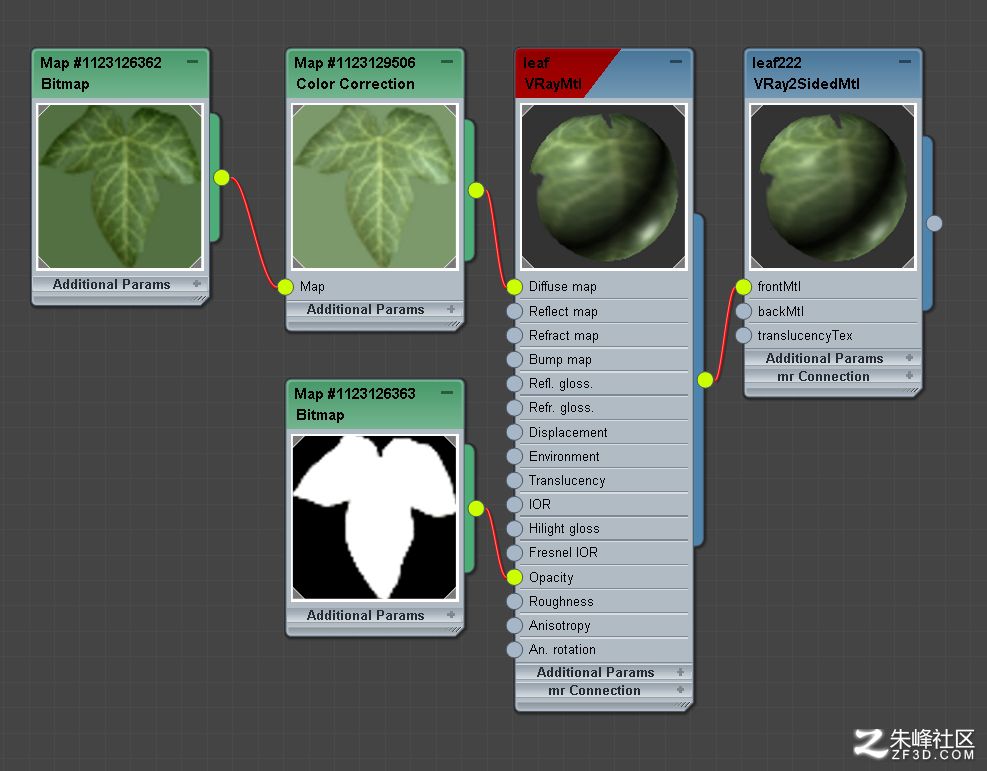Click the 'Fresnel IOR' slot label
The height and width of the screenshot is (771, 987).
(x=563, y=553)
